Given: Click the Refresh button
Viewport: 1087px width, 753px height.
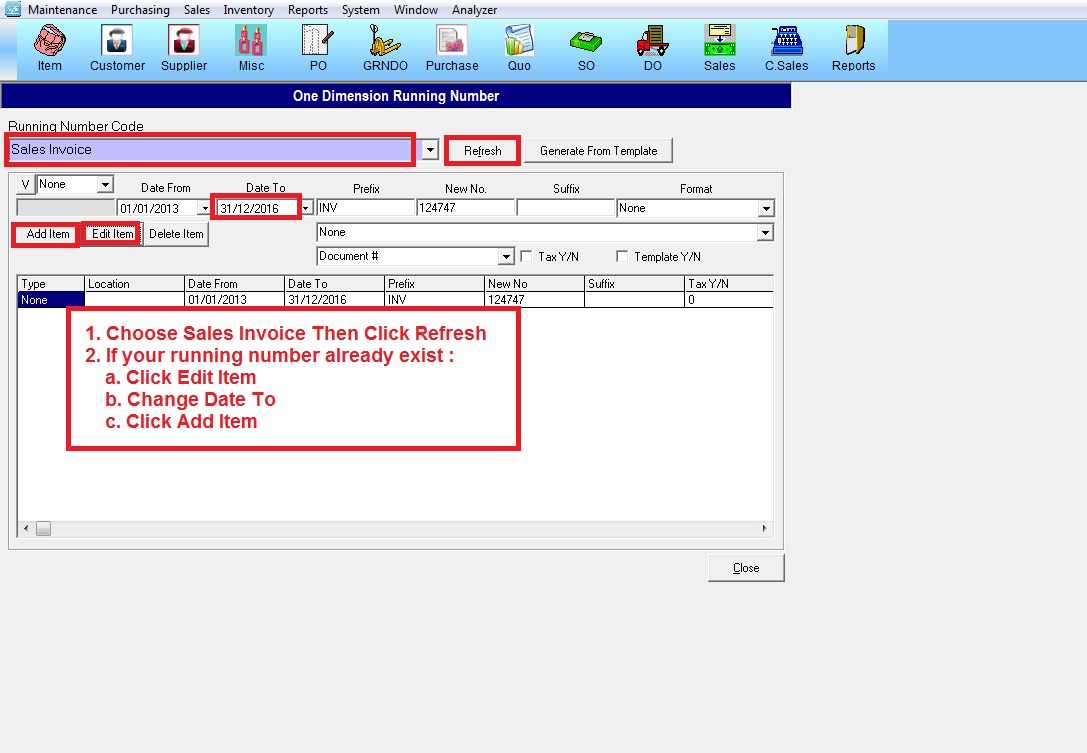Looking at the screenshot, I should coord(483,151).
